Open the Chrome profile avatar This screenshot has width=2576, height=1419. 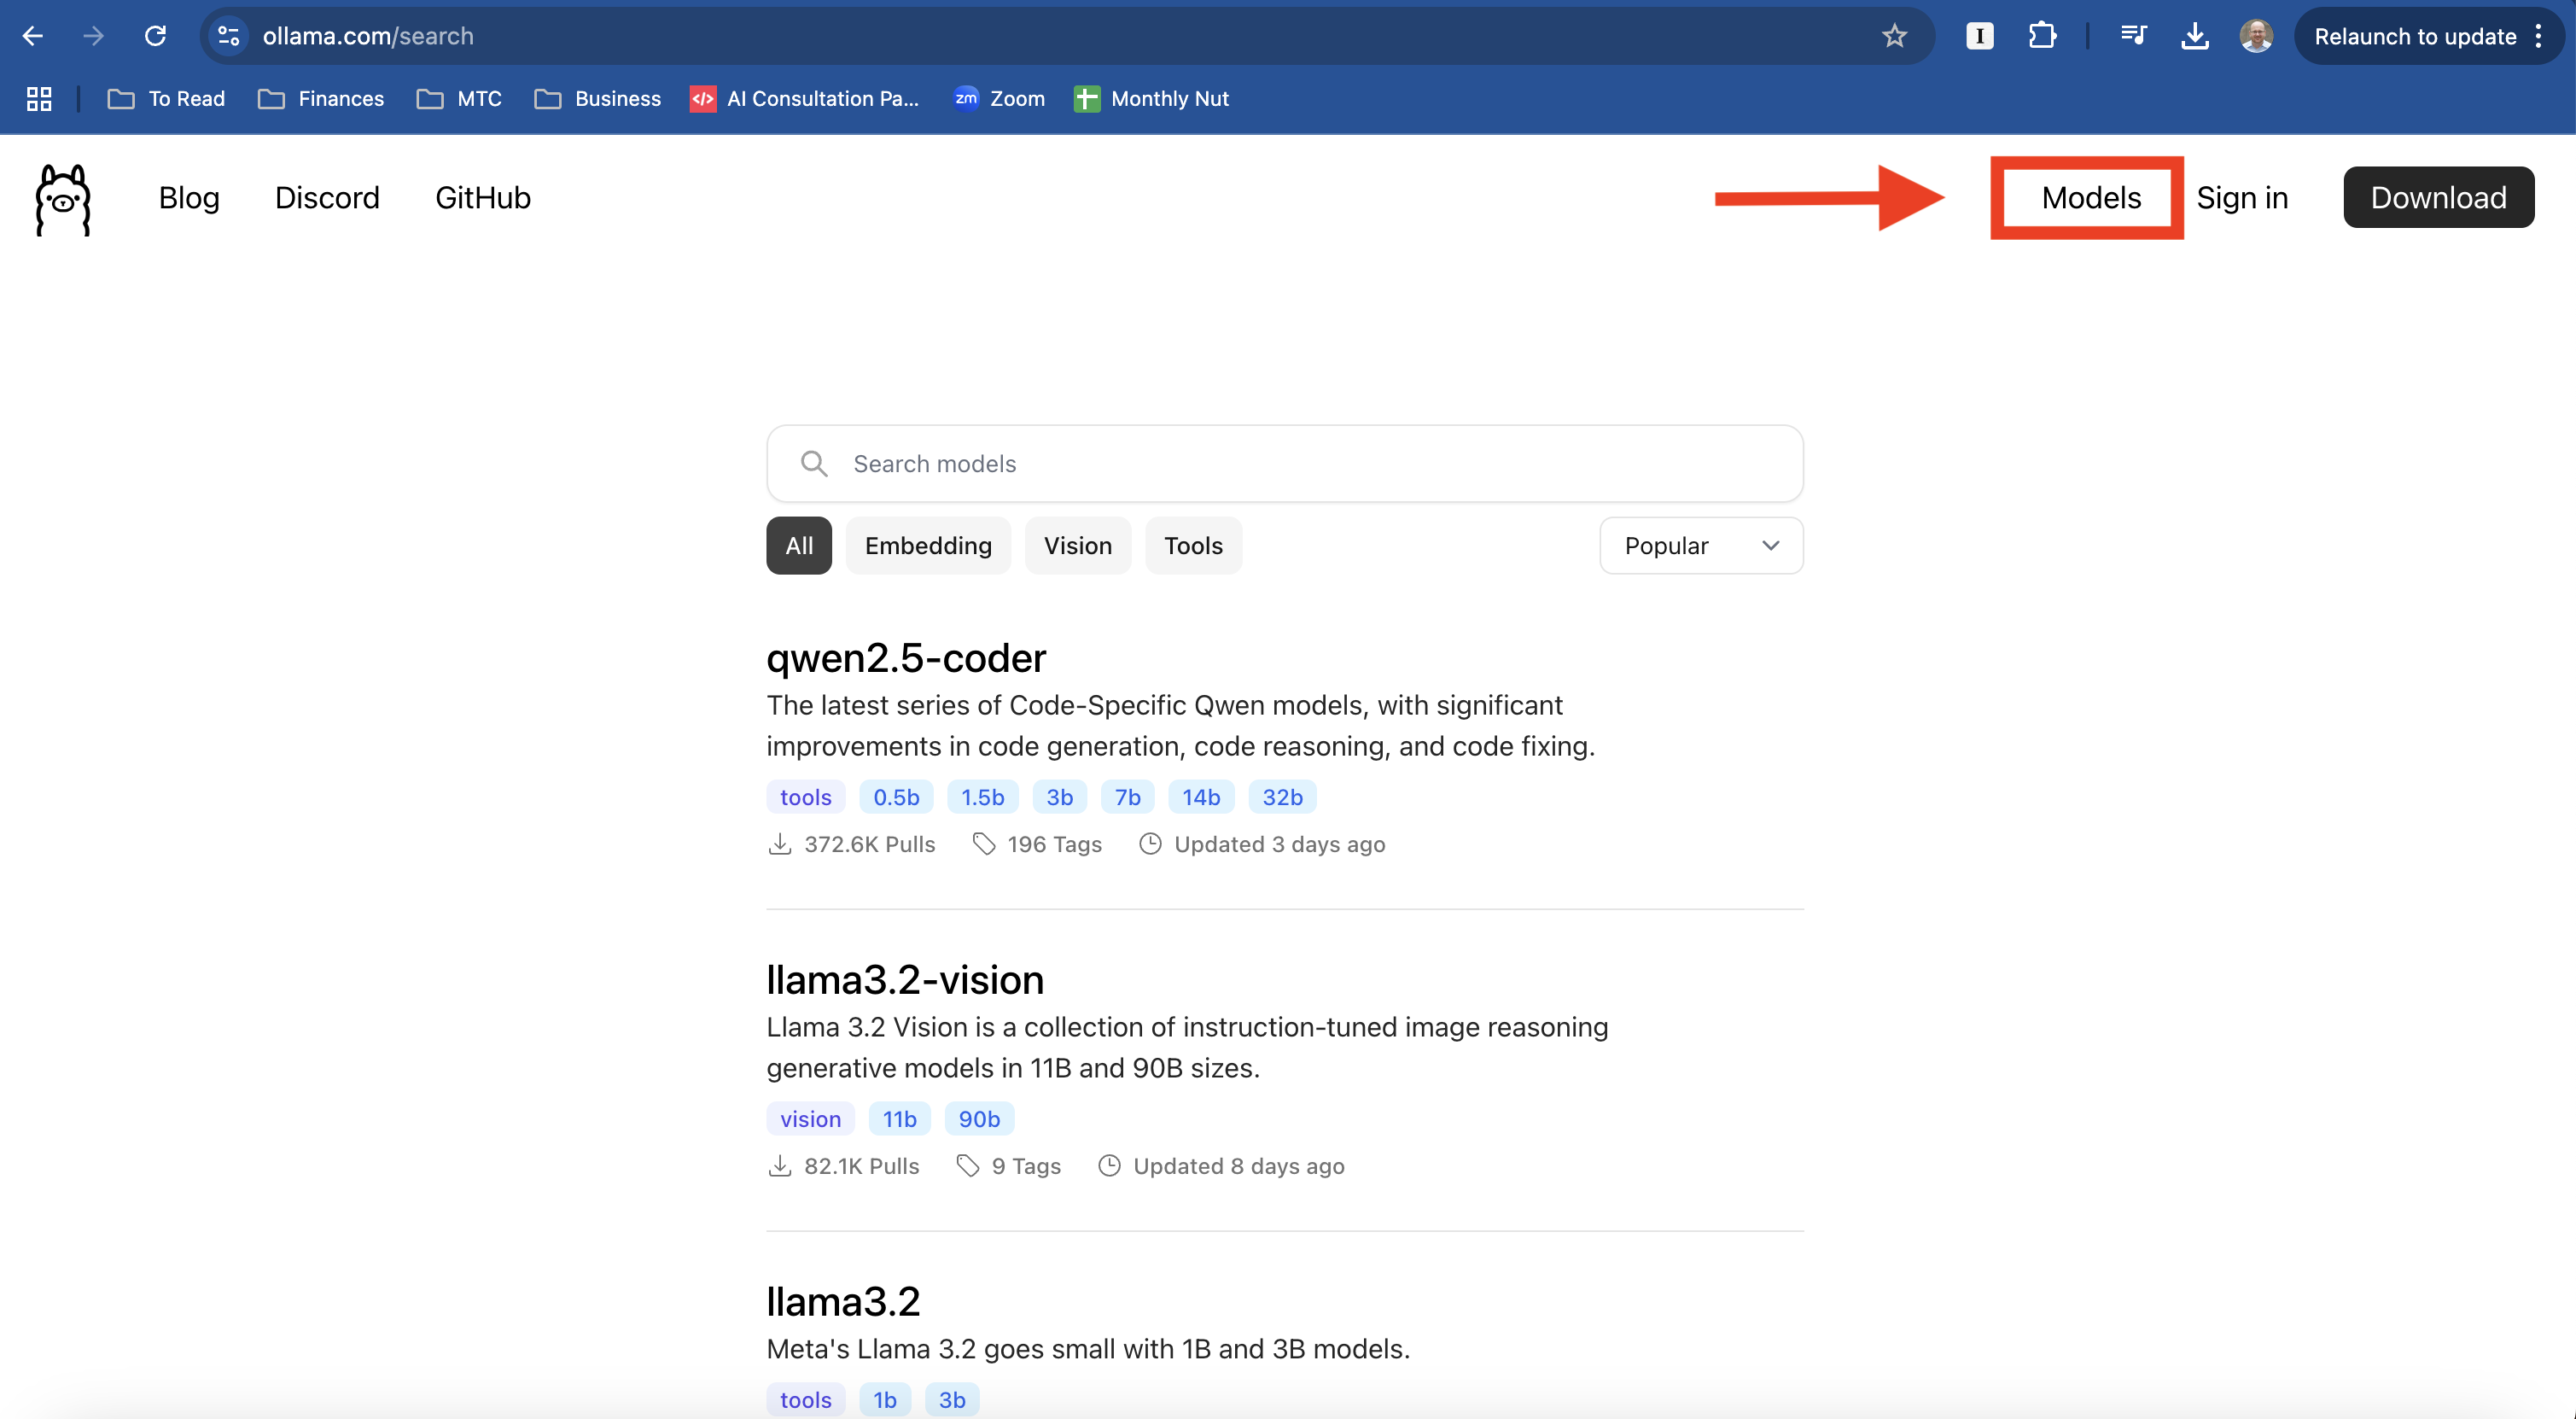2256,36
